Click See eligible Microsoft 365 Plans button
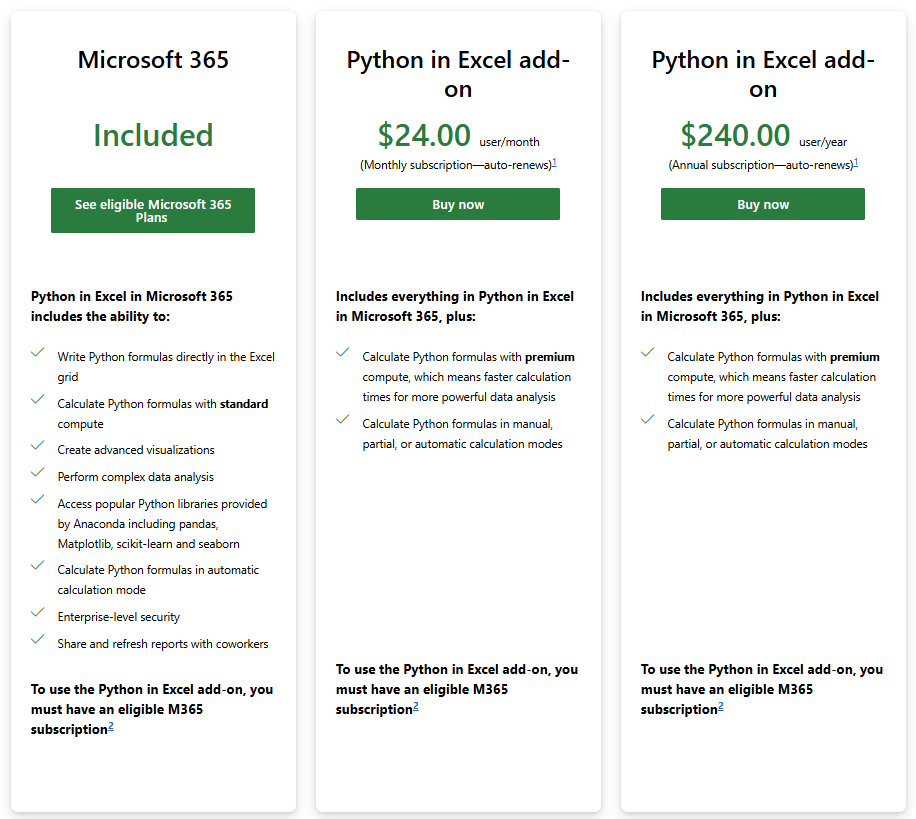This screenshot has width=916, height=819. click(152, 210)
